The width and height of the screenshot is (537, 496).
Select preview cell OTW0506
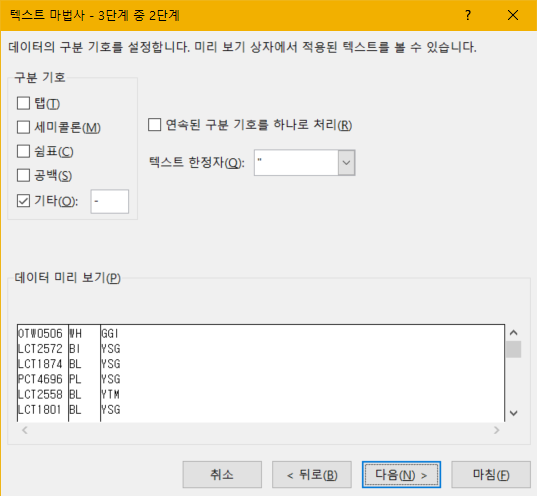point(40,333)
